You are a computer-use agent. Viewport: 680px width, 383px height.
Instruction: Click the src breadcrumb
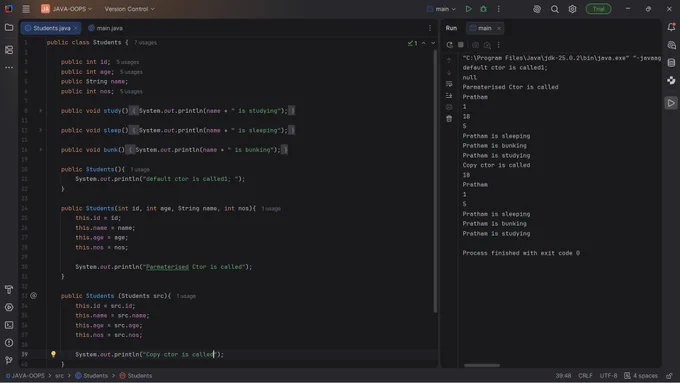pyautogui.click(x=59, y=376)
